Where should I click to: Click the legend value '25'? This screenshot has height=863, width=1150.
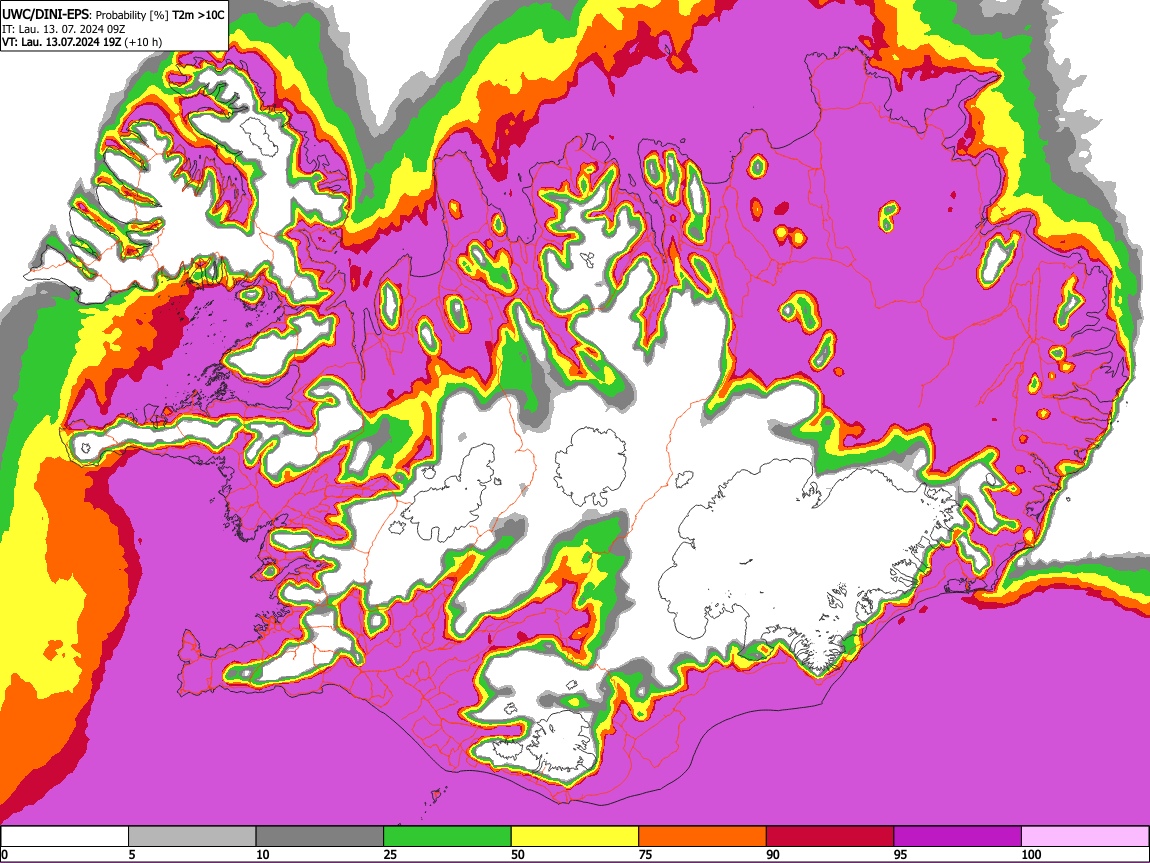click(390, 854)
